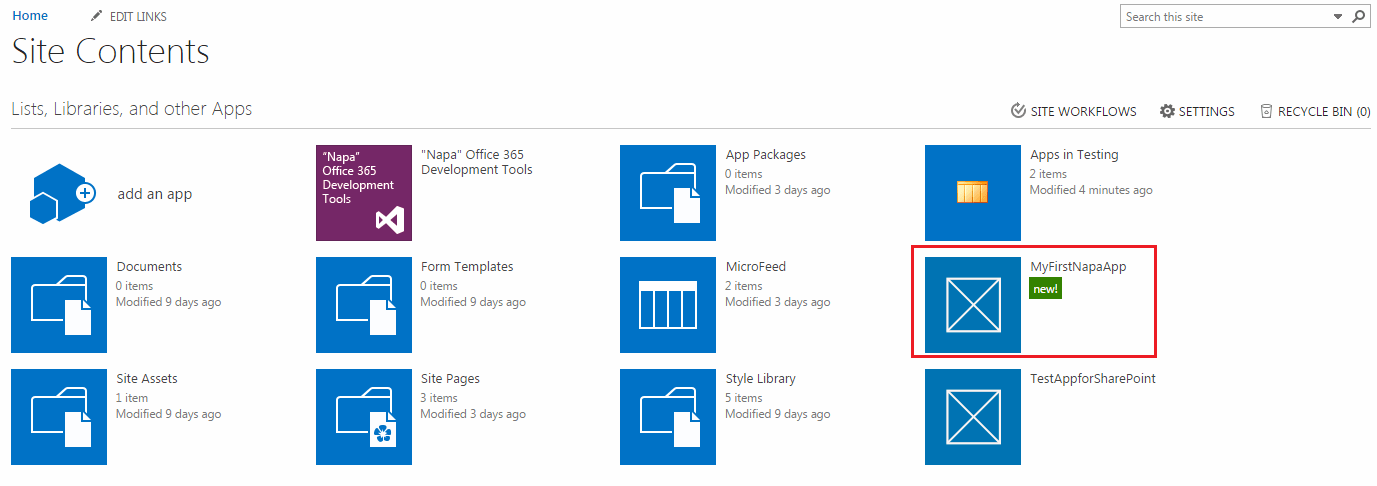The image size is (1377, 486).
Task: Click "2 items" under Apps in Testing
Action: click(x=1049, y=174)
